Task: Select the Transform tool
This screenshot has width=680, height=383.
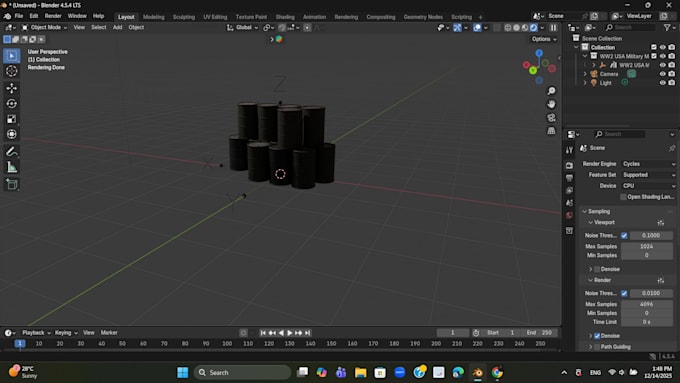Action: [x=12, y=134]
